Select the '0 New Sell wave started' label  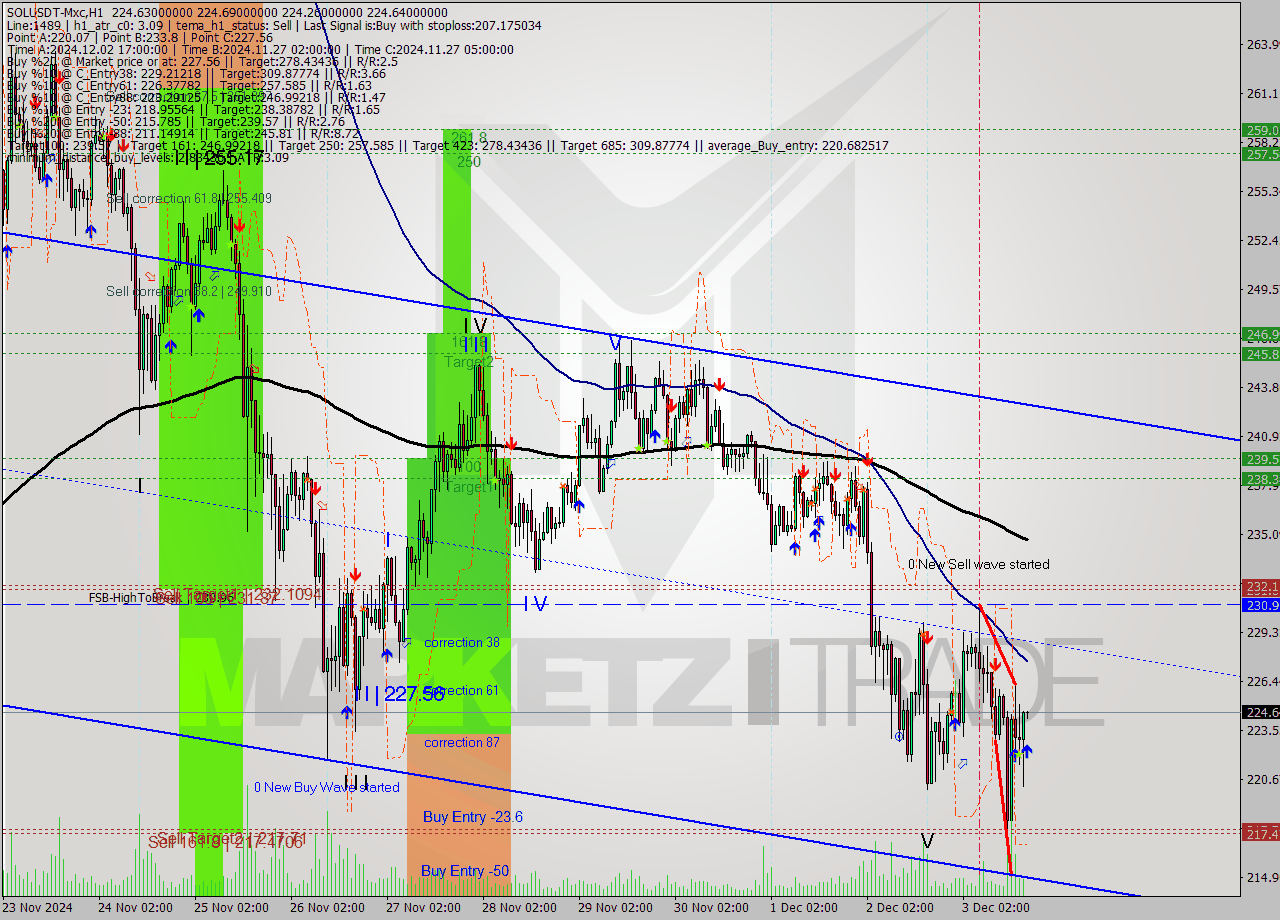point(979,564)
